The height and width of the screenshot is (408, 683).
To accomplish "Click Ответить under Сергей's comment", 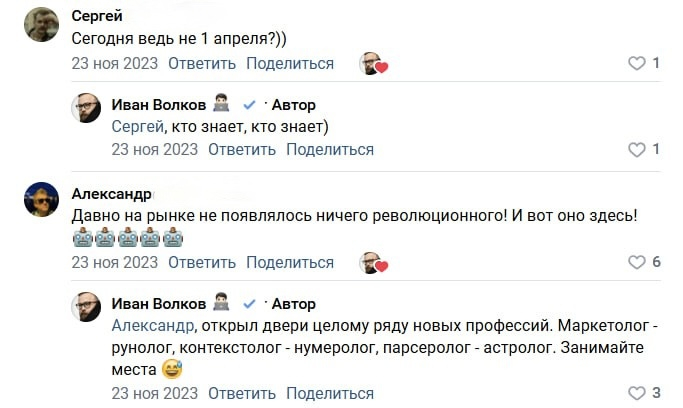I will click(202, 63).
